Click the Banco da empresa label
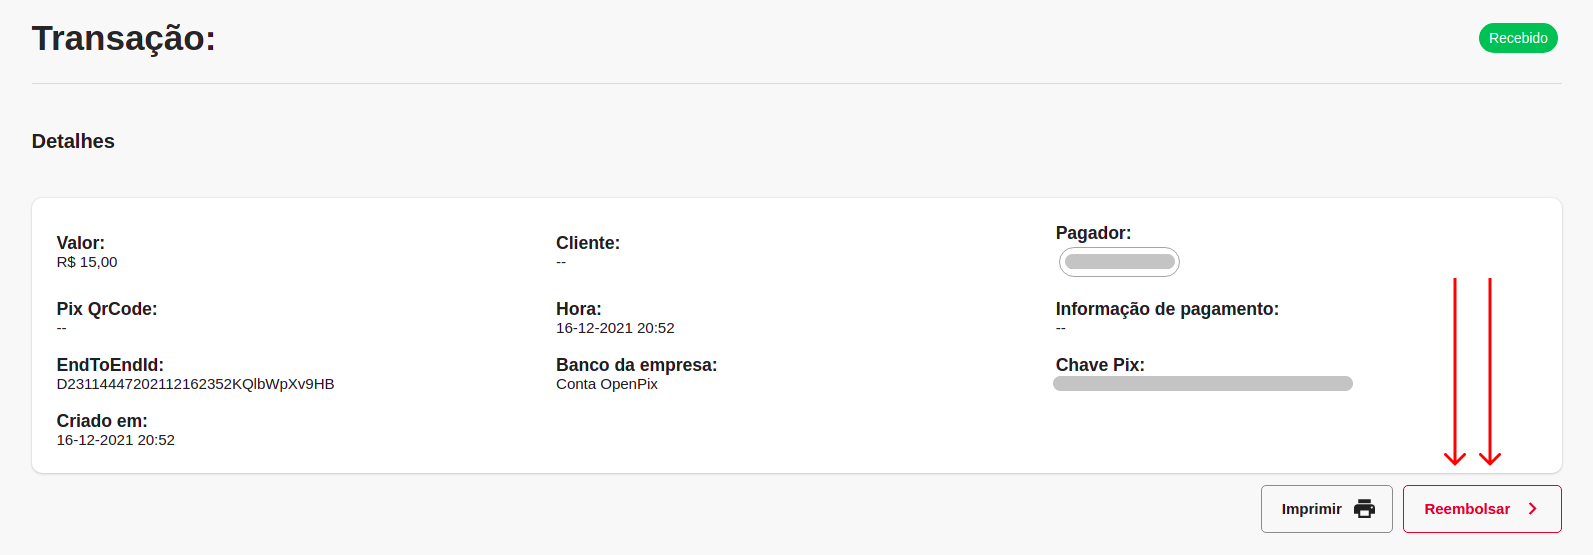The width and height of the screenshot is (1593, 555). click(x=636, y=365)
